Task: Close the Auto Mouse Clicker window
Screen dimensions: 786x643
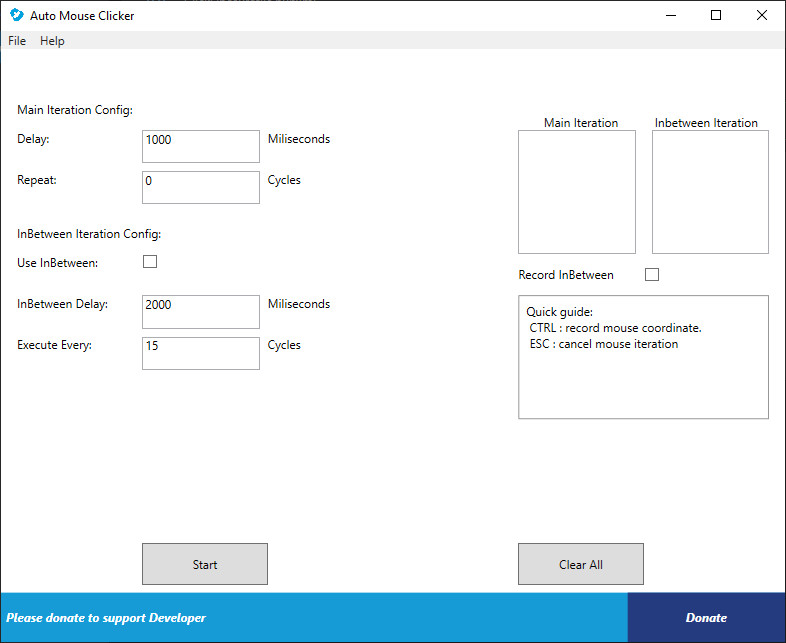Action: 761,15
